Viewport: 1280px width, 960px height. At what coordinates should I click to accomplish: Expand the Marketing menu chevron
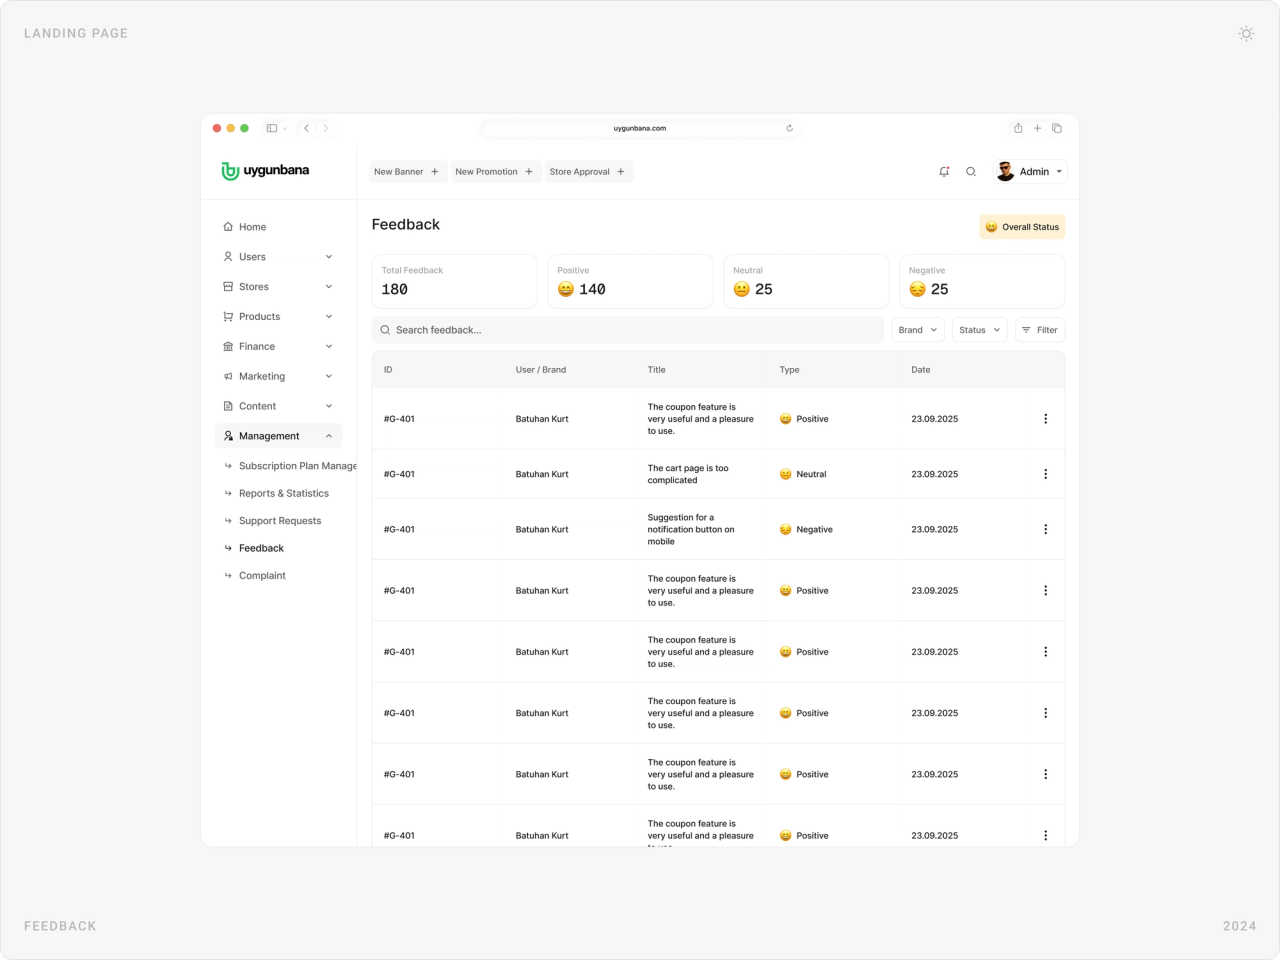pyautogui.click(x=329, y=377)
